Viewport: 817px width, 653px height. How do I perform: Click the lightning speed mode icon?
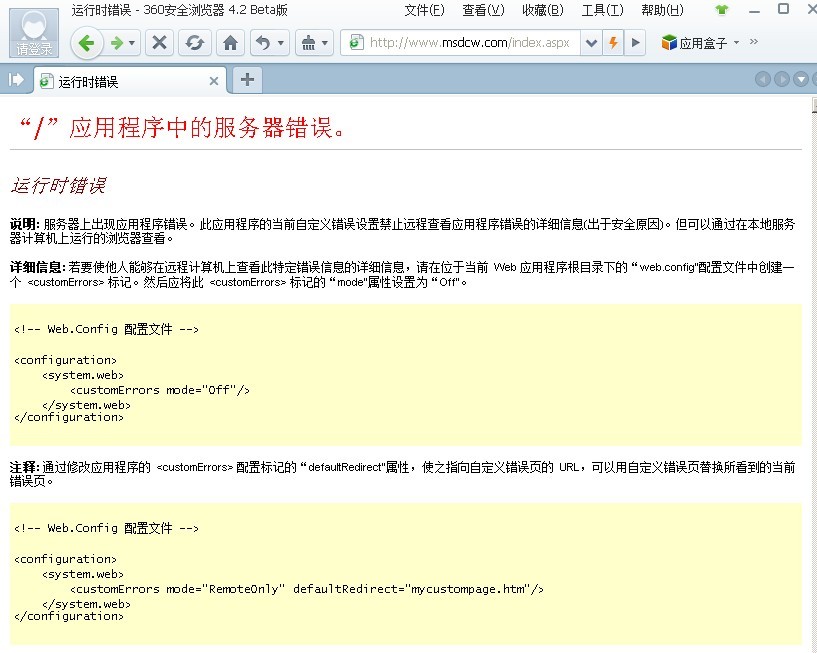[613, 43]
